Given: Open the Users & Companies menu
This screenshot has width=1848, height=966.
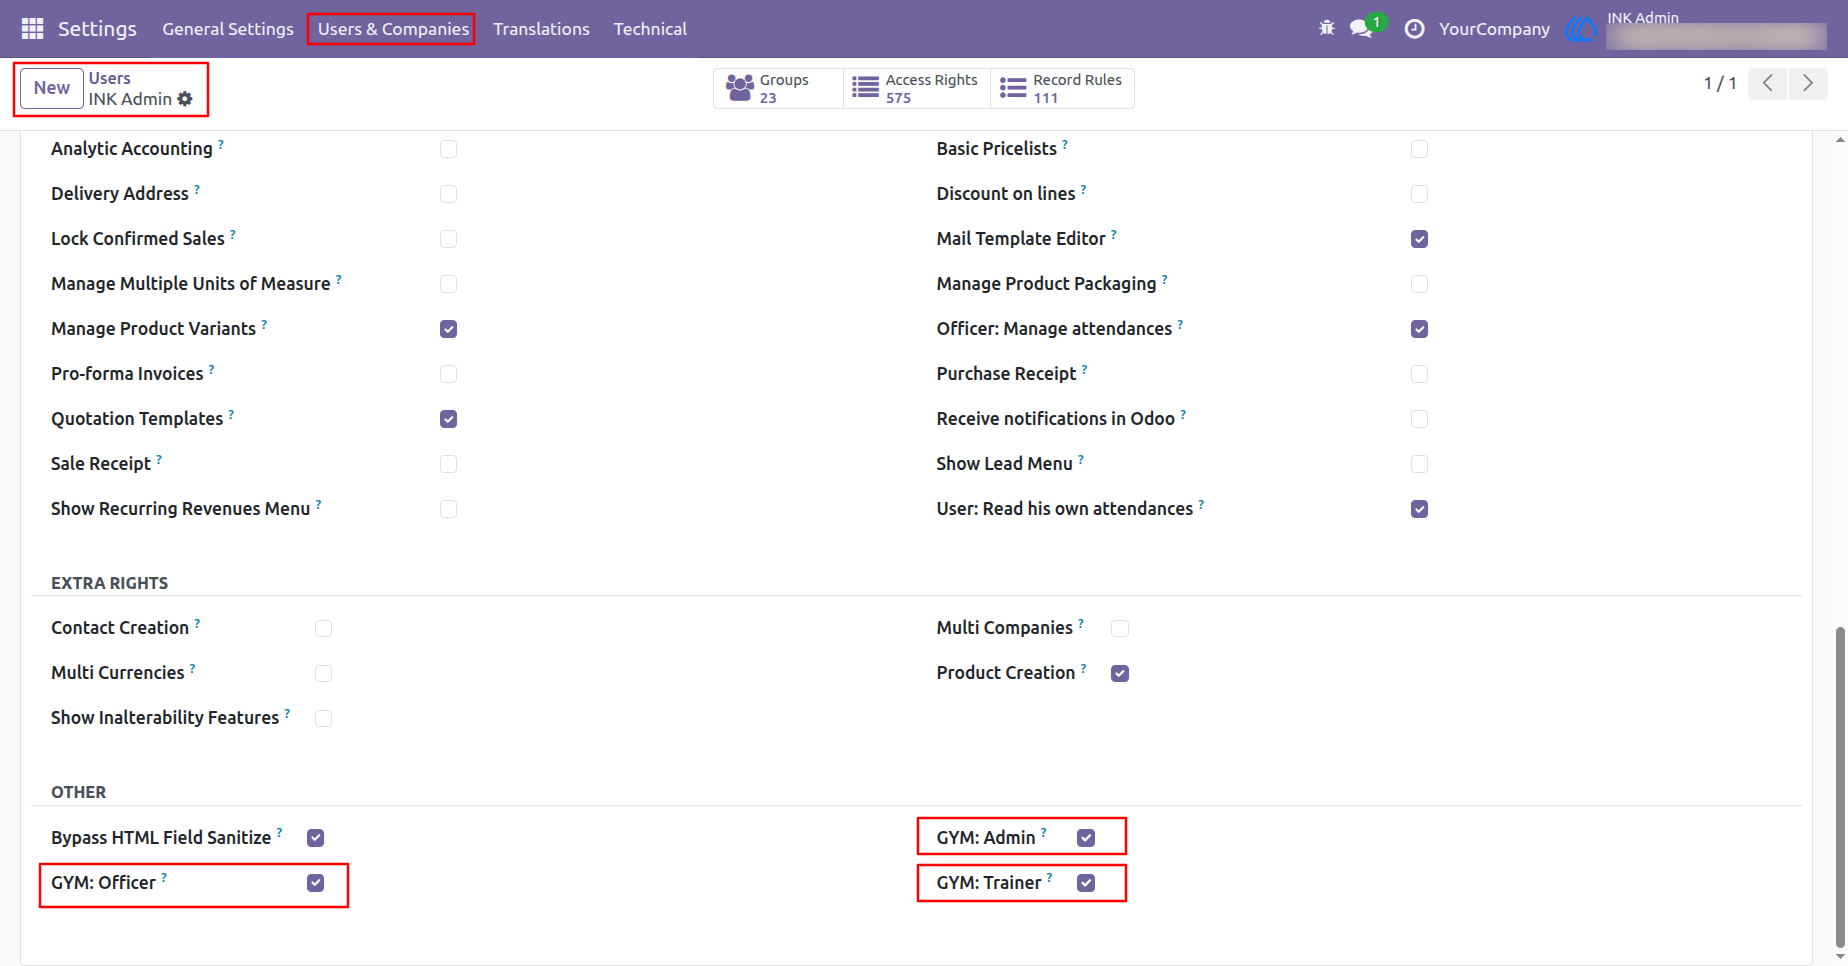Looking at the screenshot, I should point(393,29).
